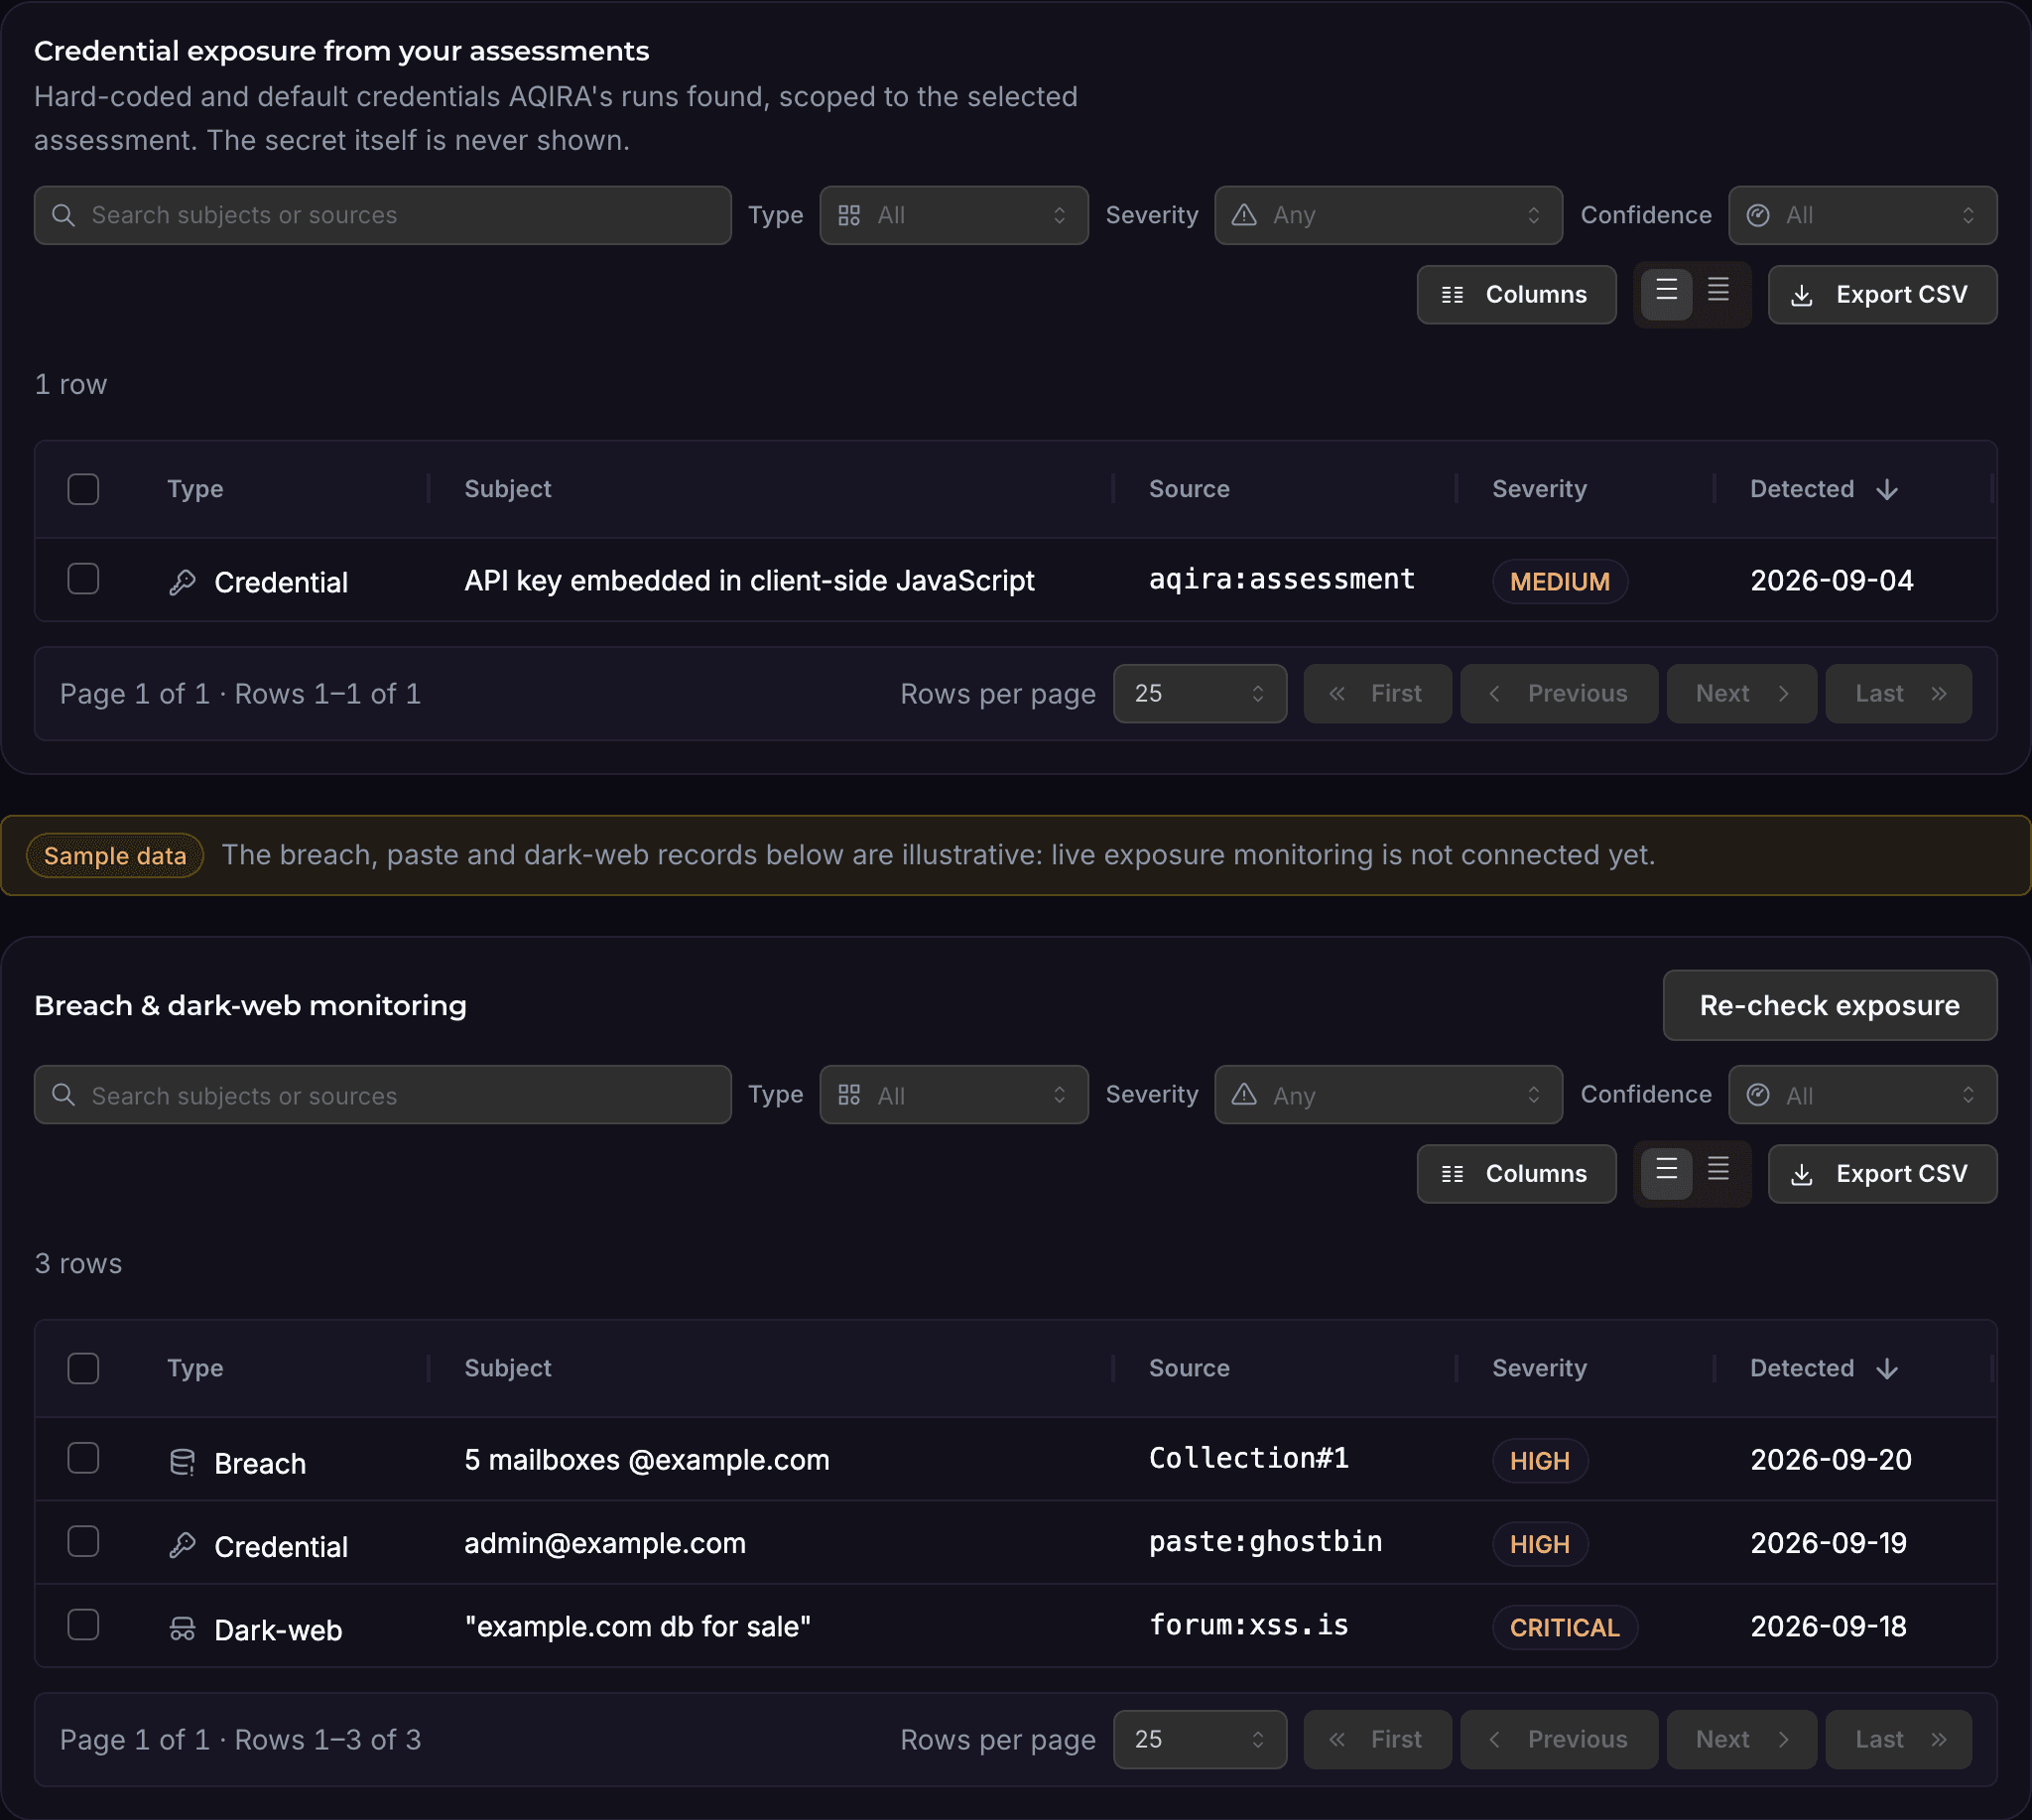Select comfortable row density in the assessments table
The height and width of the screenshot is (1820, 2032).
click(1666, 293)
